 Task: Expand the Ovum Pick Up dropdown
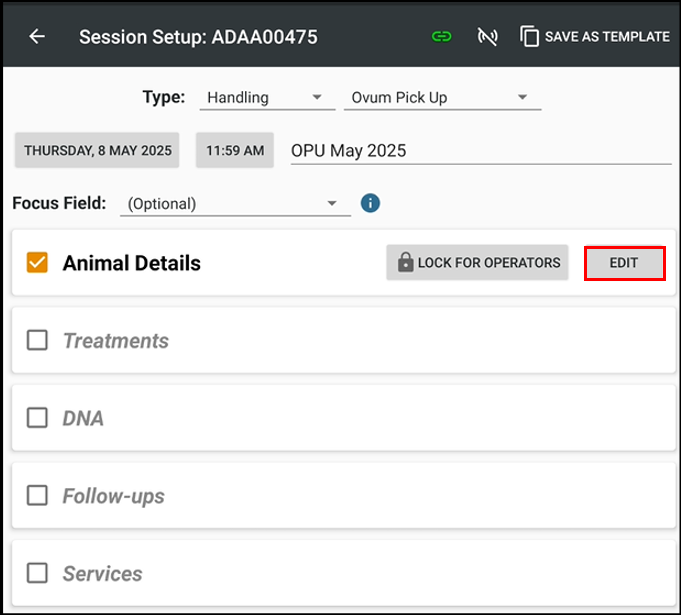(442, 98)
